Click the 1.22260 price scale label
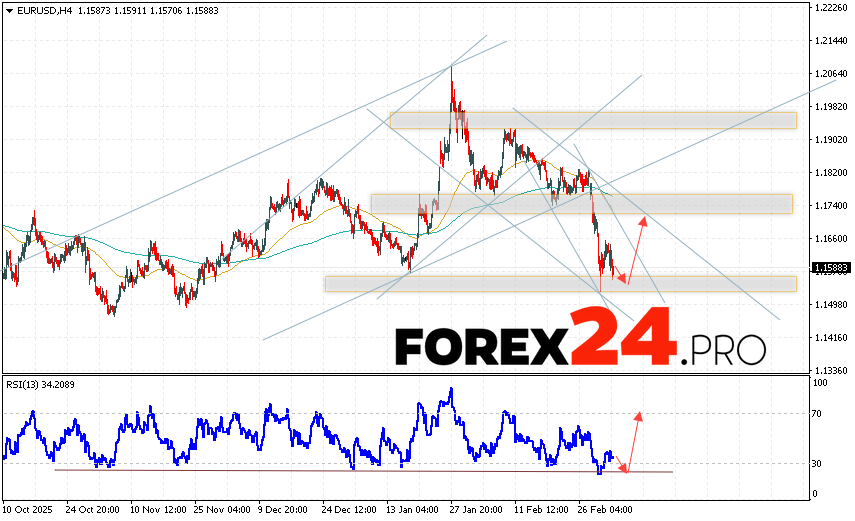 [x=829, y=8]
